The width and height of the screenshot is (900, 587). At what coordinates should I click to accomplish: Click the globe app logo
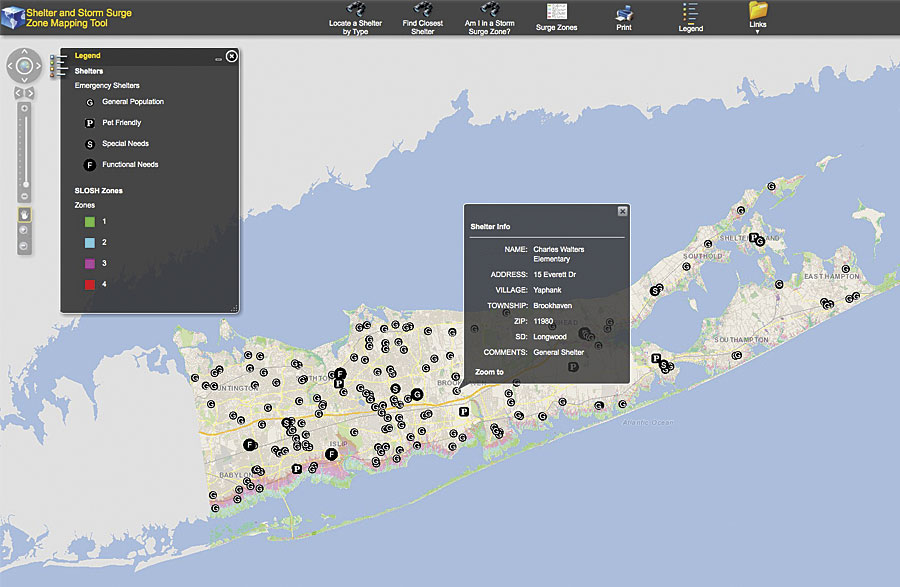[12, 17]
